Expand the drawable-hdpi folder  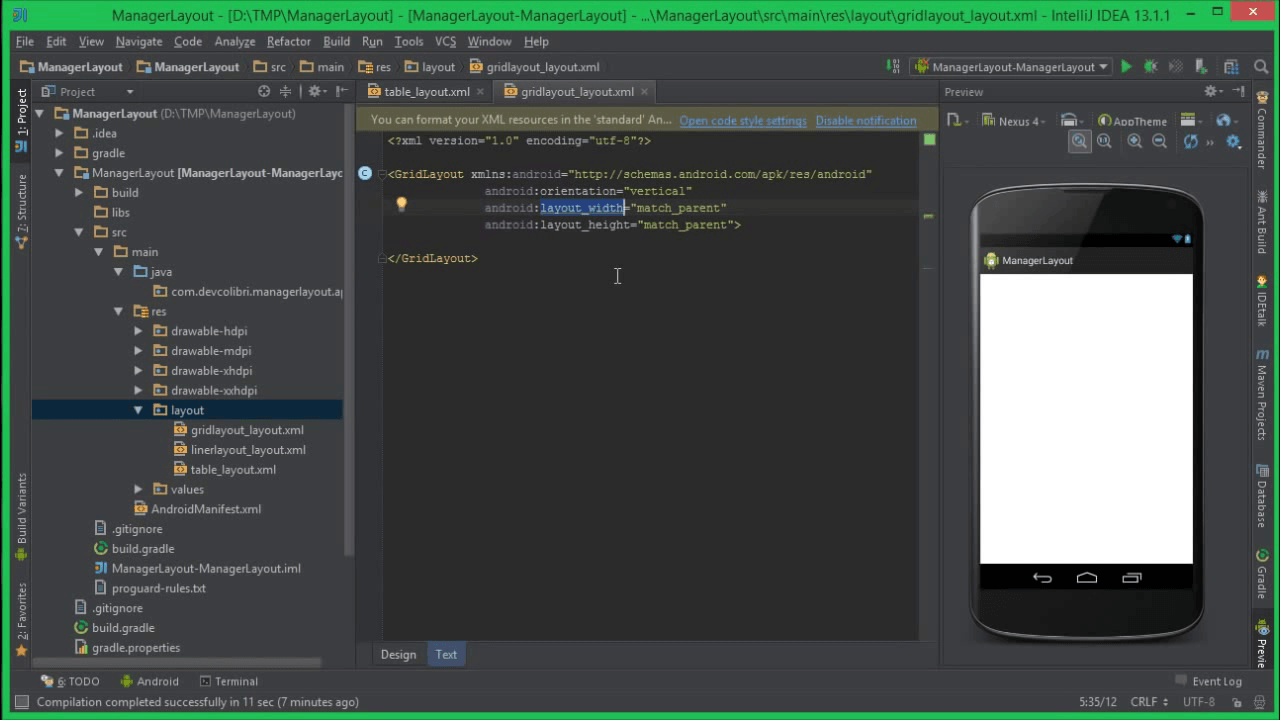coord(138,331)
